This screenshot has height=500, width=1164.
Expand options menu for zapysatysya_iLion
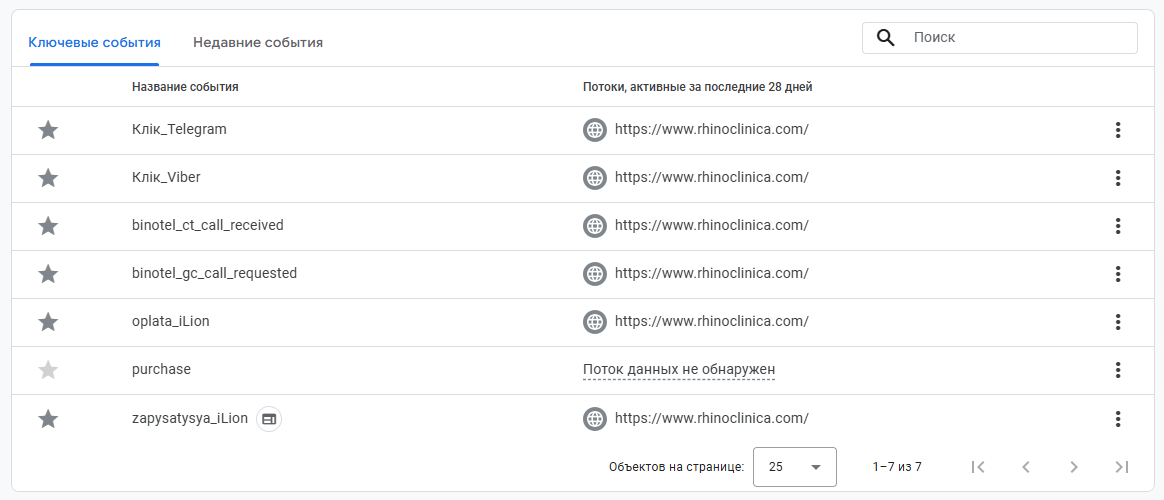(1118, 419)
